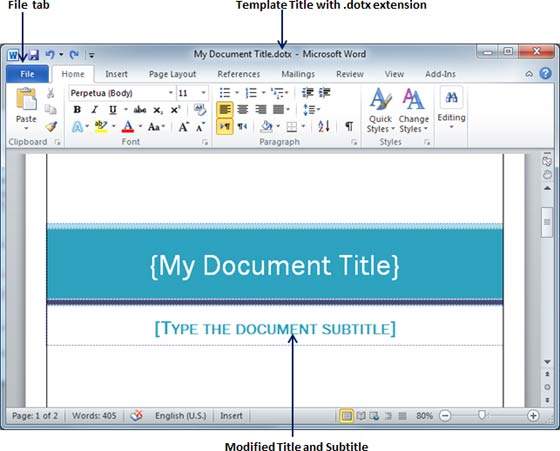Image resolution: width=560 pixels, height=451 pixels.
Task: Toggle Insert mode indicator in status bar
Action: [231, 416]
